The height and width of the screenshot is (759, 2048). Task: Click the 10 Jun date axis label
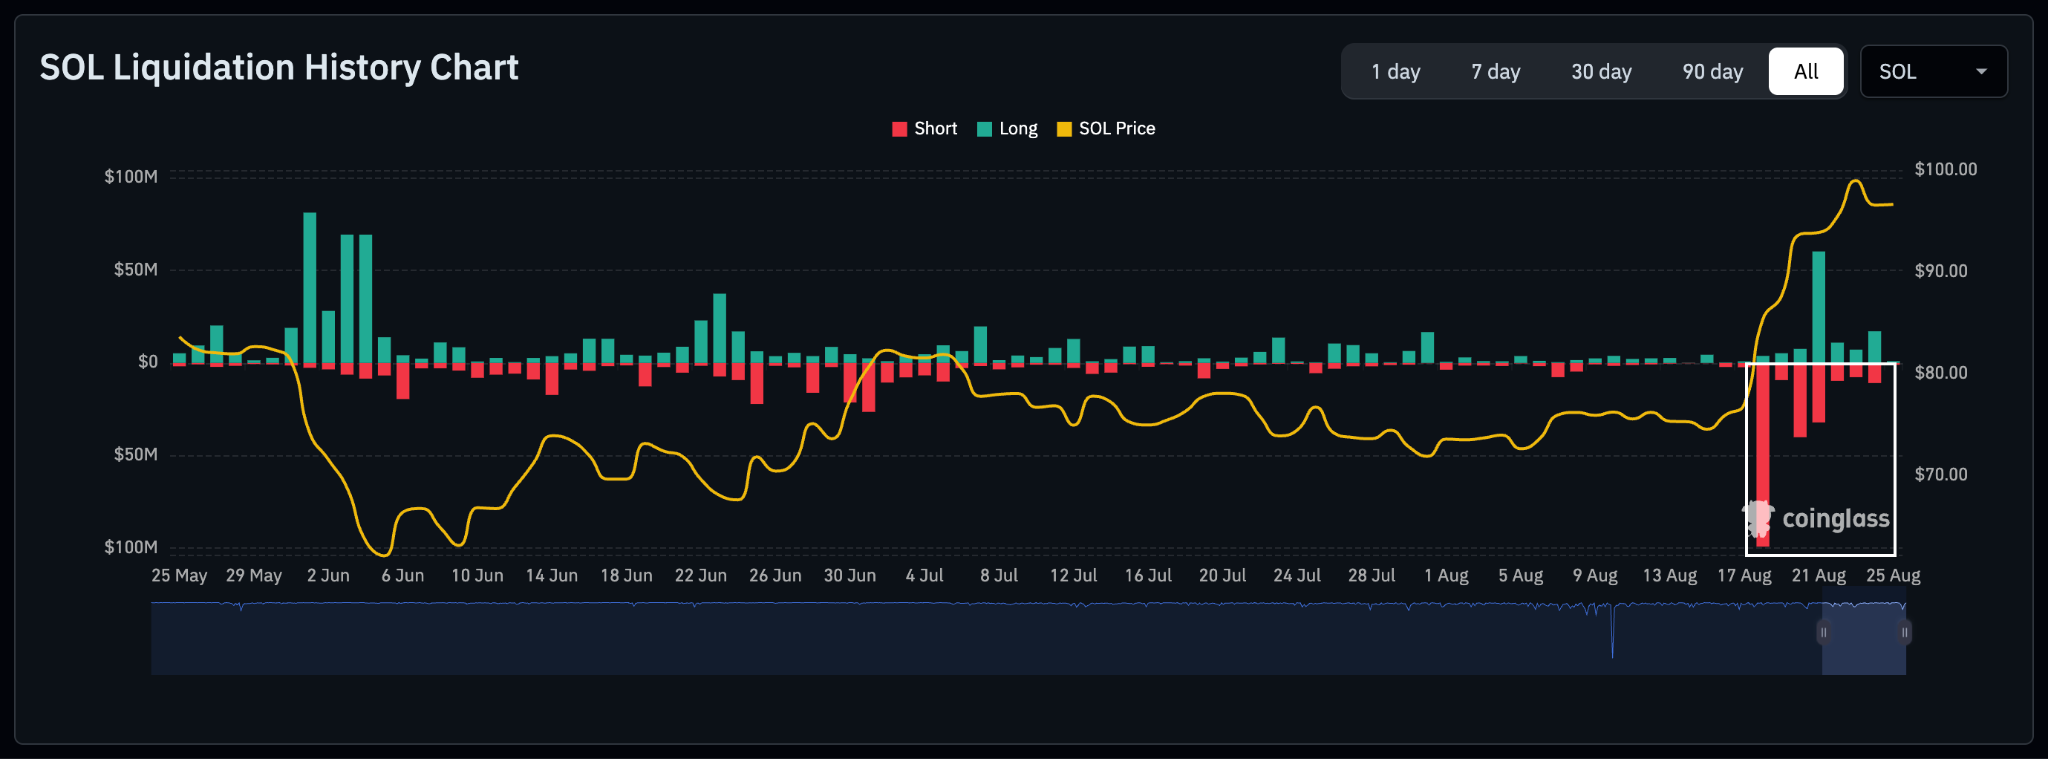(x=477, y=576)
